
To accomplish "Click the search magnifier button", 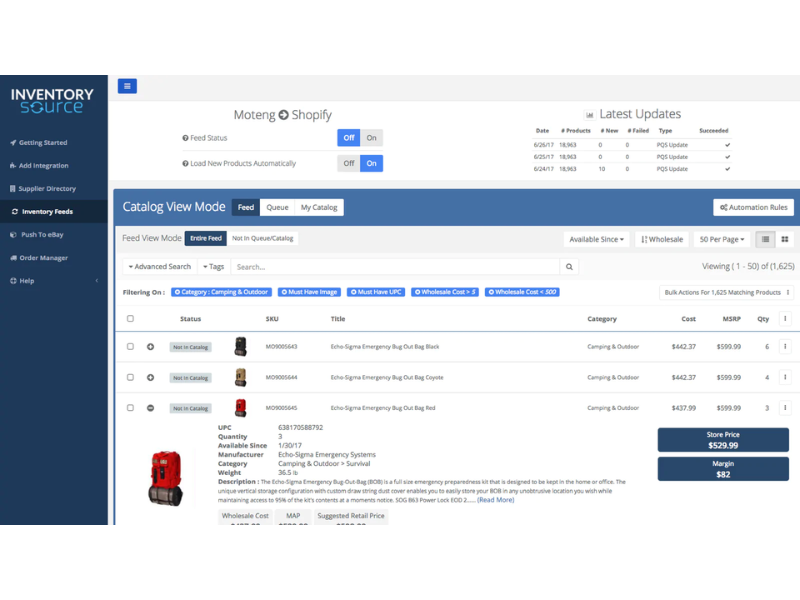I will (569, 267).
